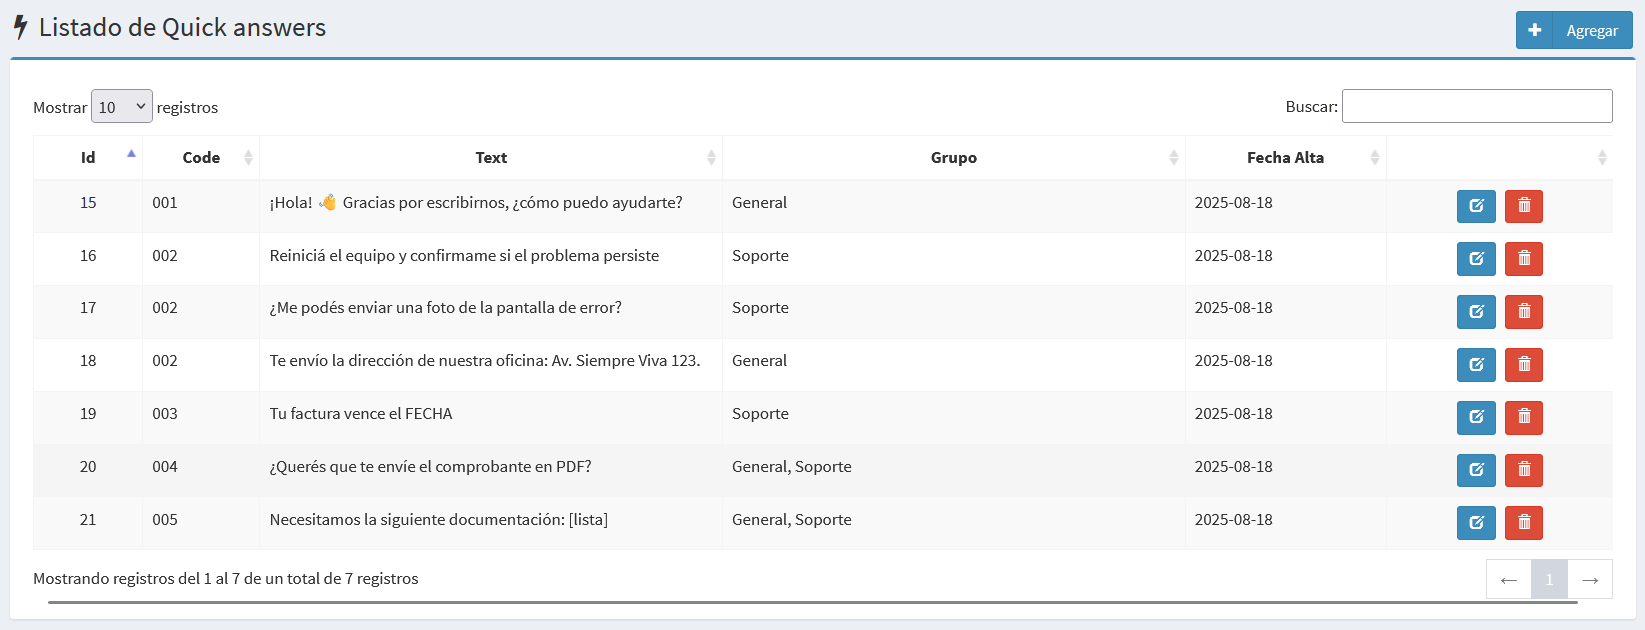Image resolution: width=1645 pixels, height=630 pixels.
Task: Delete the quick answer with Id 15
Action: tap(1524, 206)
